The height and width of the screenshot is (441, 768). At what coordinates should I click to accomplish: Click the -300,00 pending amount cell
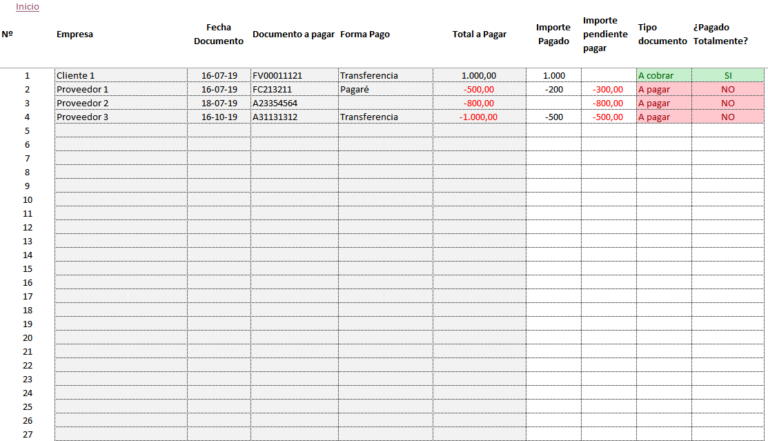(608, 90)
